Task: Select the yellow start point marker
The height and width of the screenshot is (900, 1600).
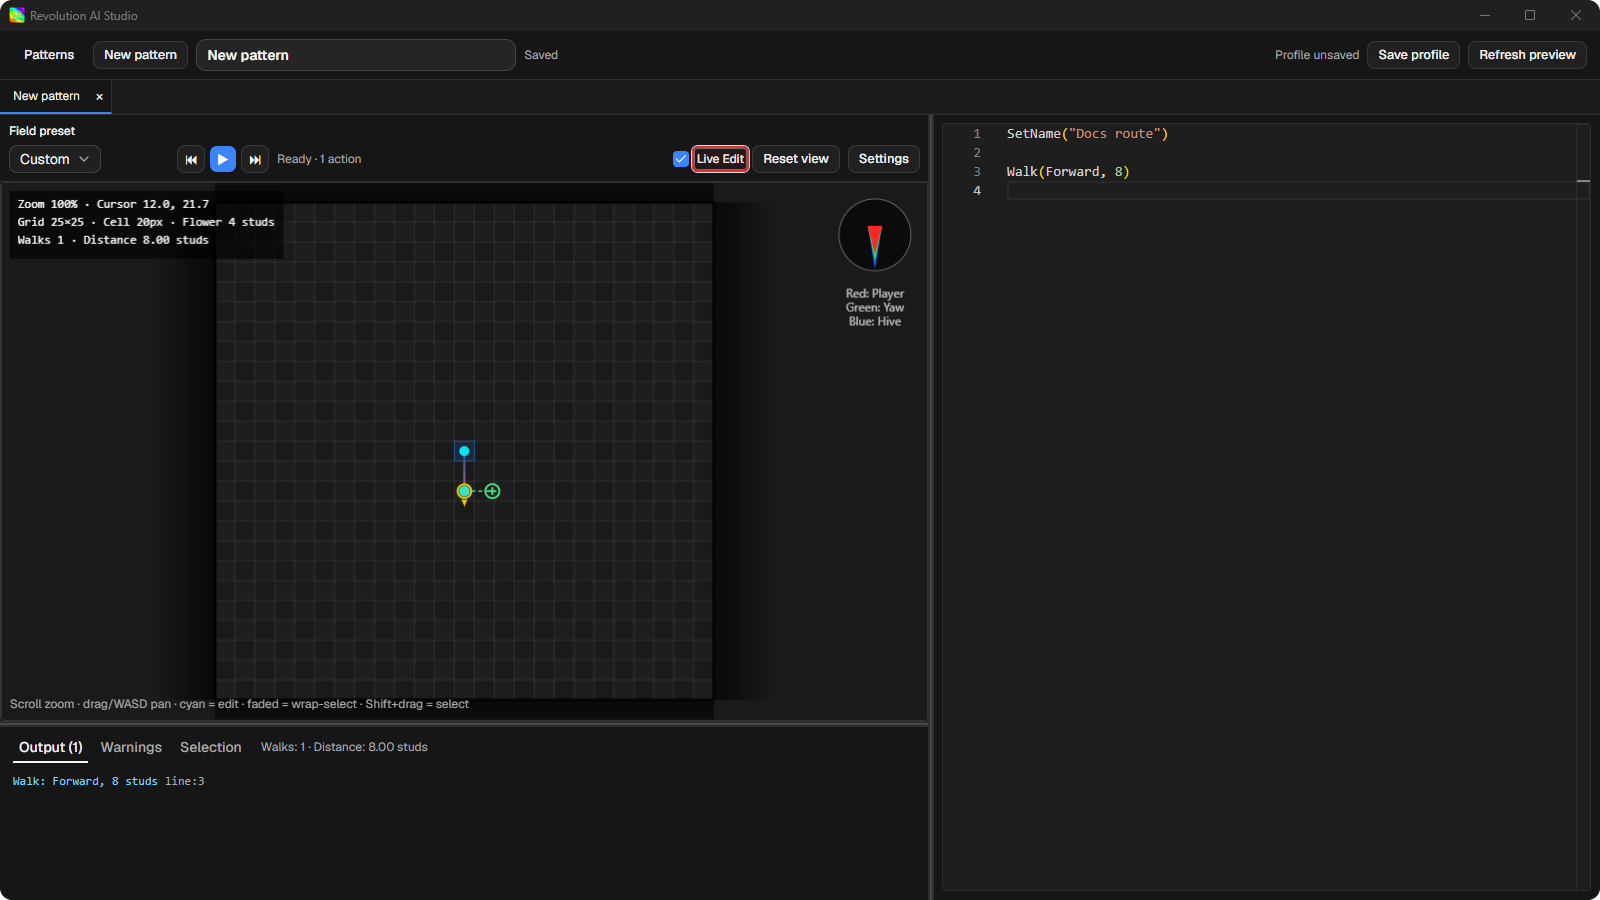Action: pos(464,491)
